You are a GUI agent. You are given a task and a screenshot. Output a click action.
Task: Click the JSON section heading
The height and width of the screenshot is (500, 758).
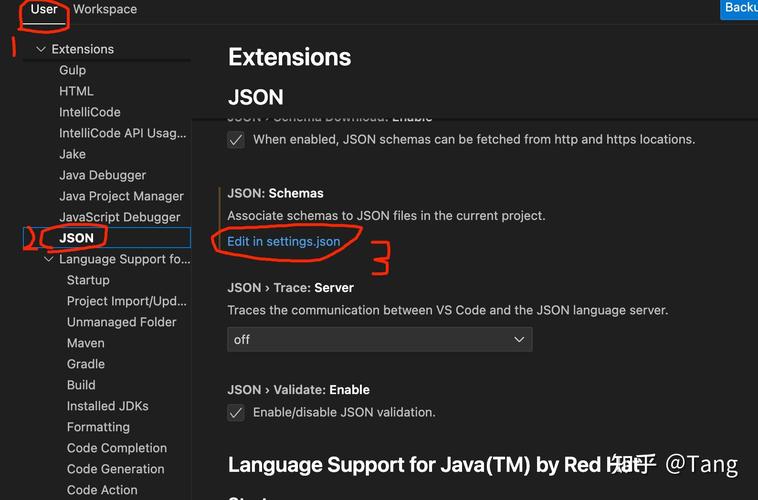coord(256,97)
